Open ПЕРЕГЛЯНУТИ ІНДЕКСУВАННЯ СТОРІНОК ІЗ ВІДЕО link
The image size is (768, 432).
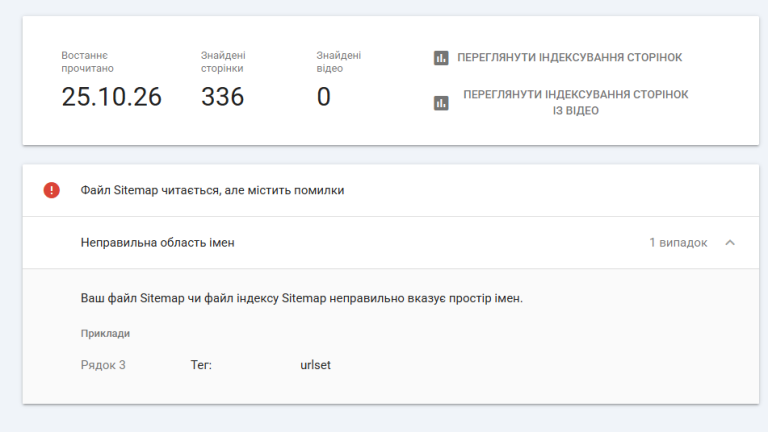pyautogui.click(x=576, y=102)
